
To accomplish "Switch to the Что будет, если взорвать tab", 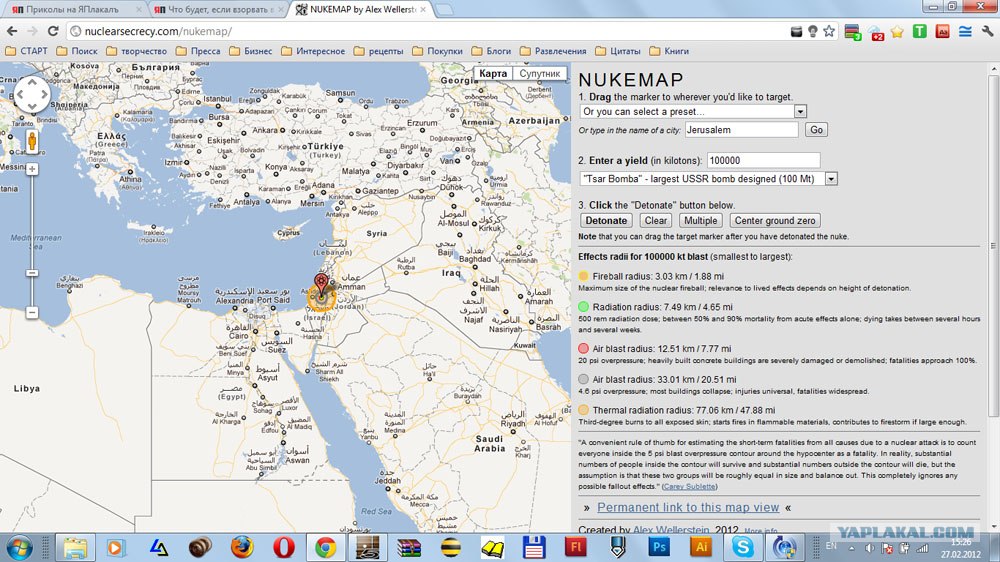I will point(219,9).
